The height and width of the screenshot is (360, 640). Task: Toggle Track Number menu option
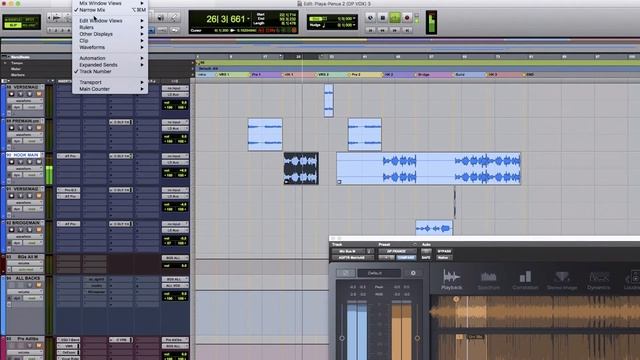[110, 71]
